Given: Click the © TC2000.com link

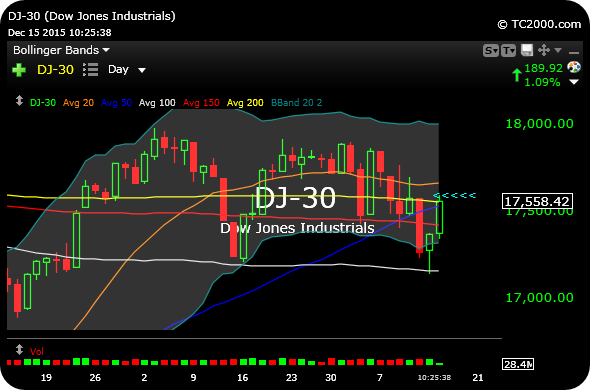Looking at the screenshot, I should (x=539, y=24).
